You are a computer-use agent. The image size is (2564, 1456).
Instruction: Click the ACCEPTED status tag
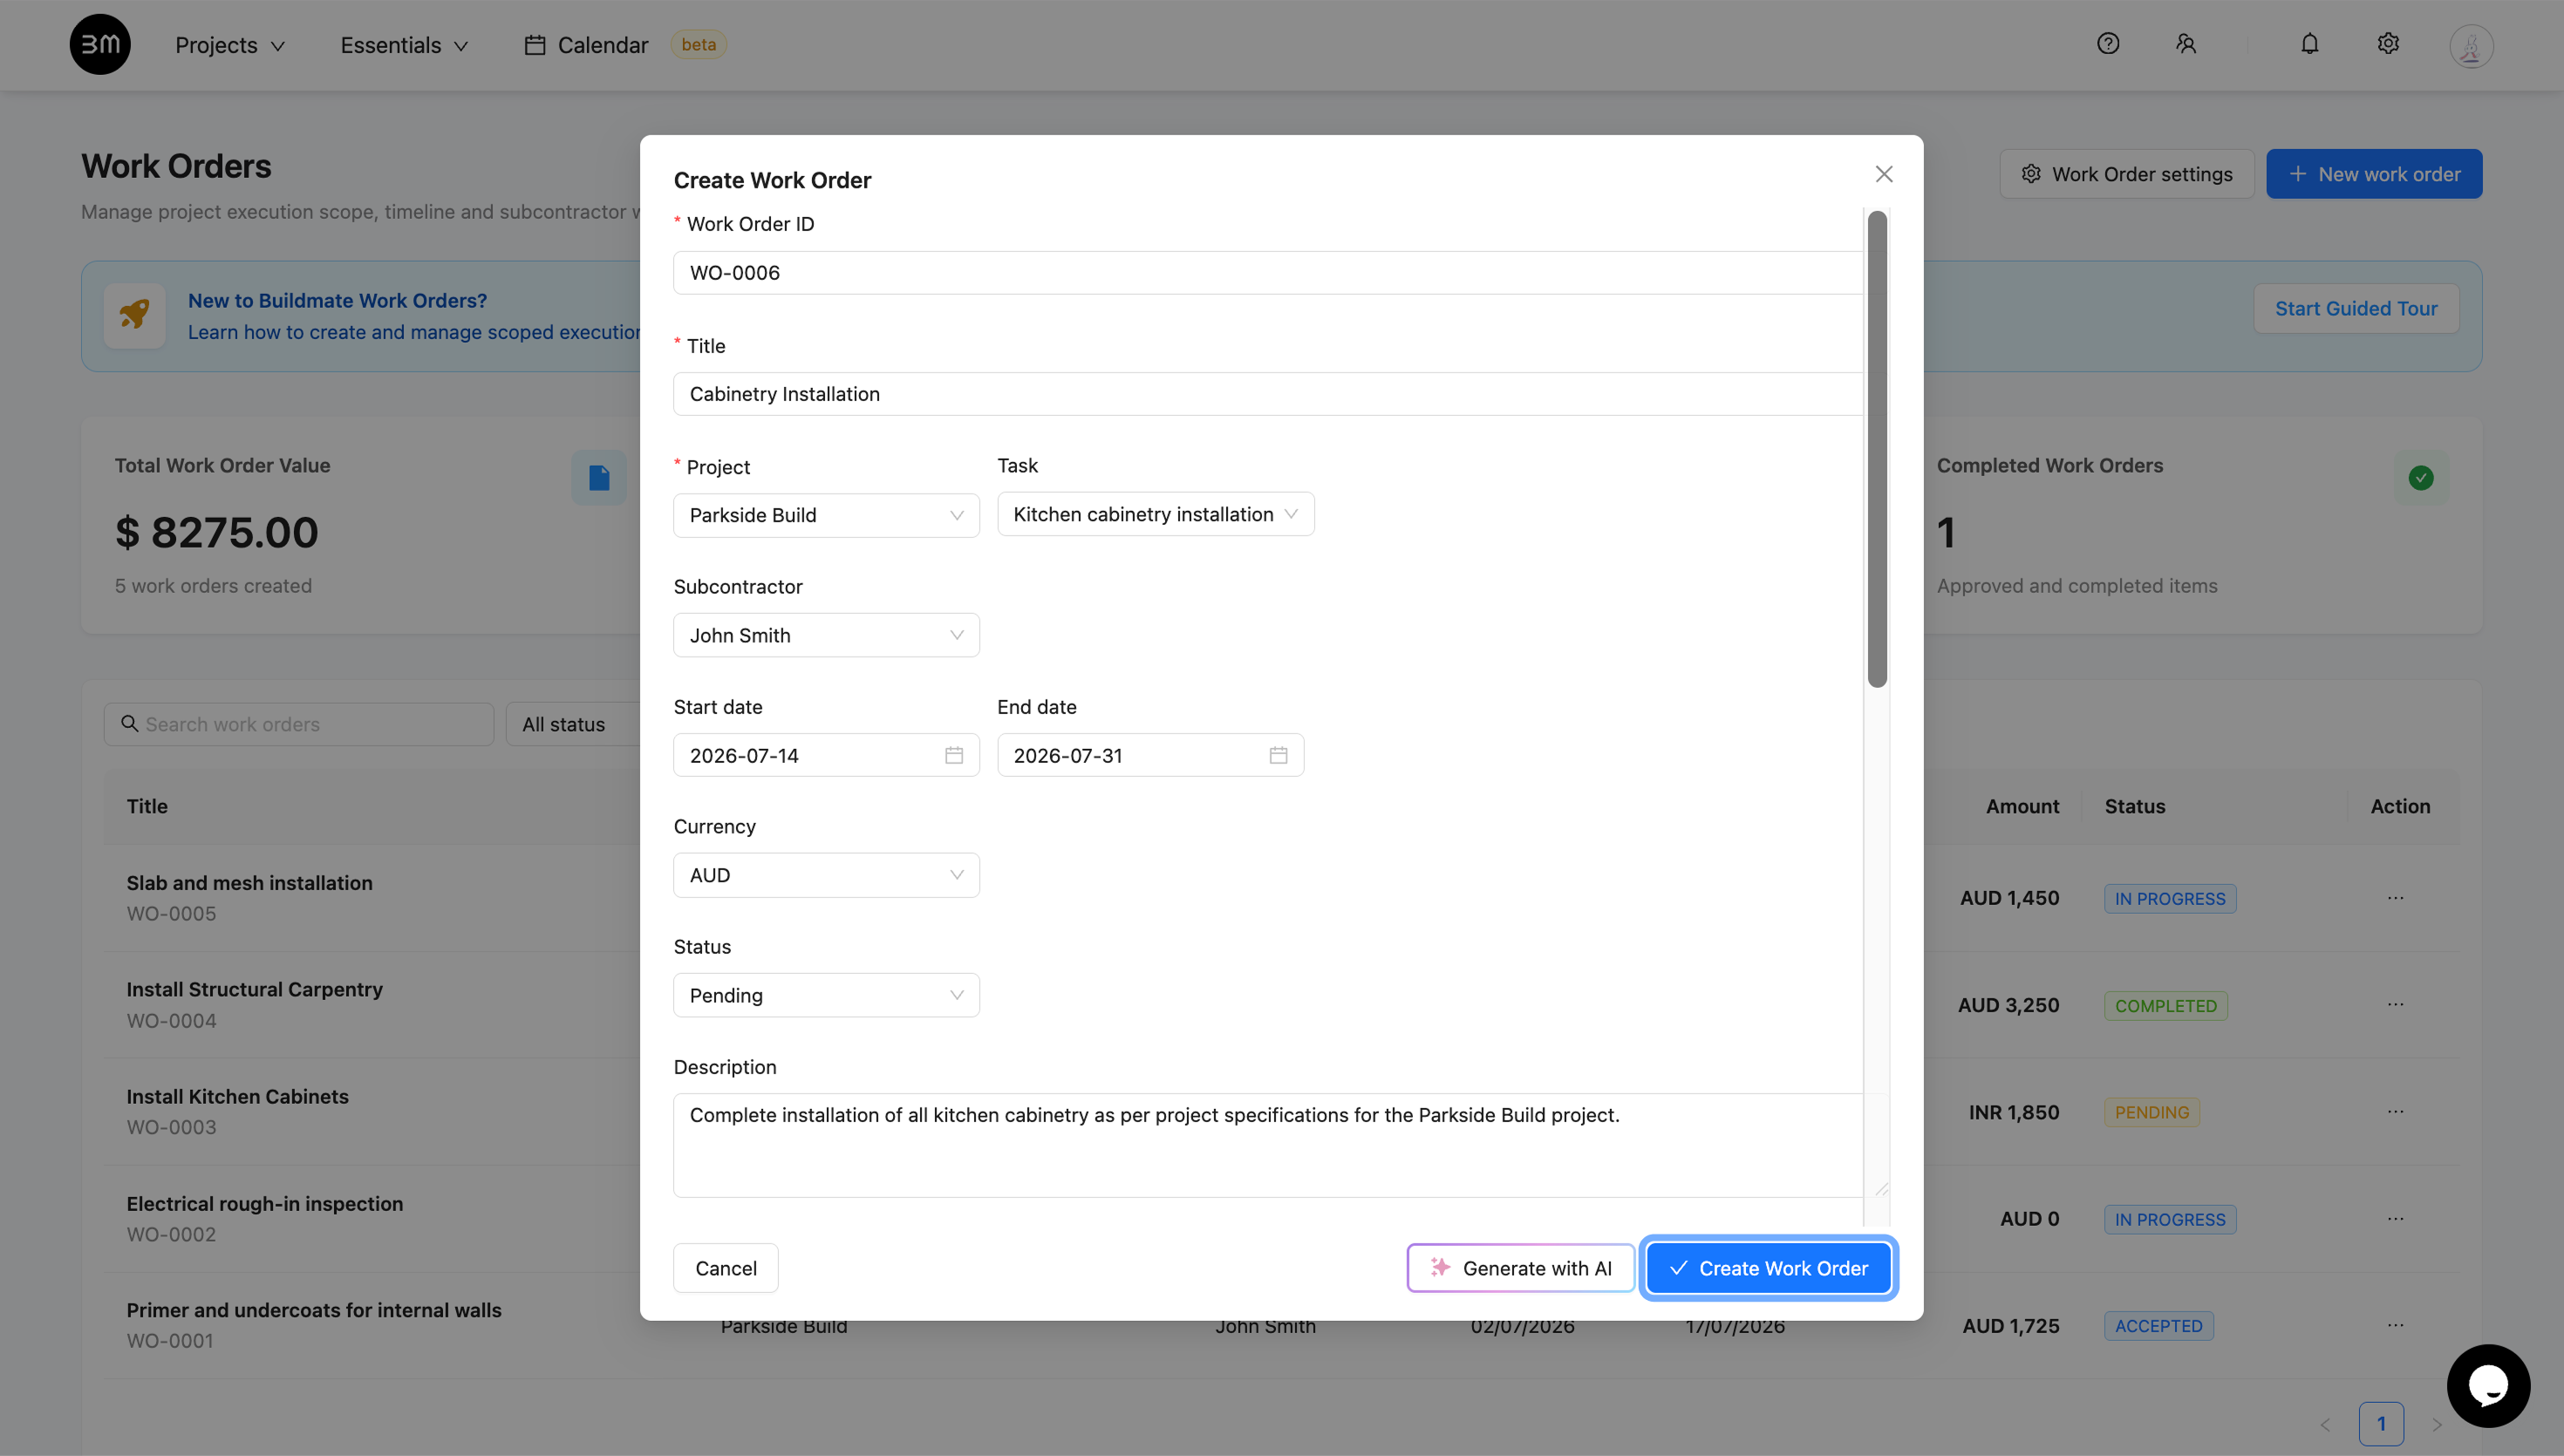point(2159,1325)
